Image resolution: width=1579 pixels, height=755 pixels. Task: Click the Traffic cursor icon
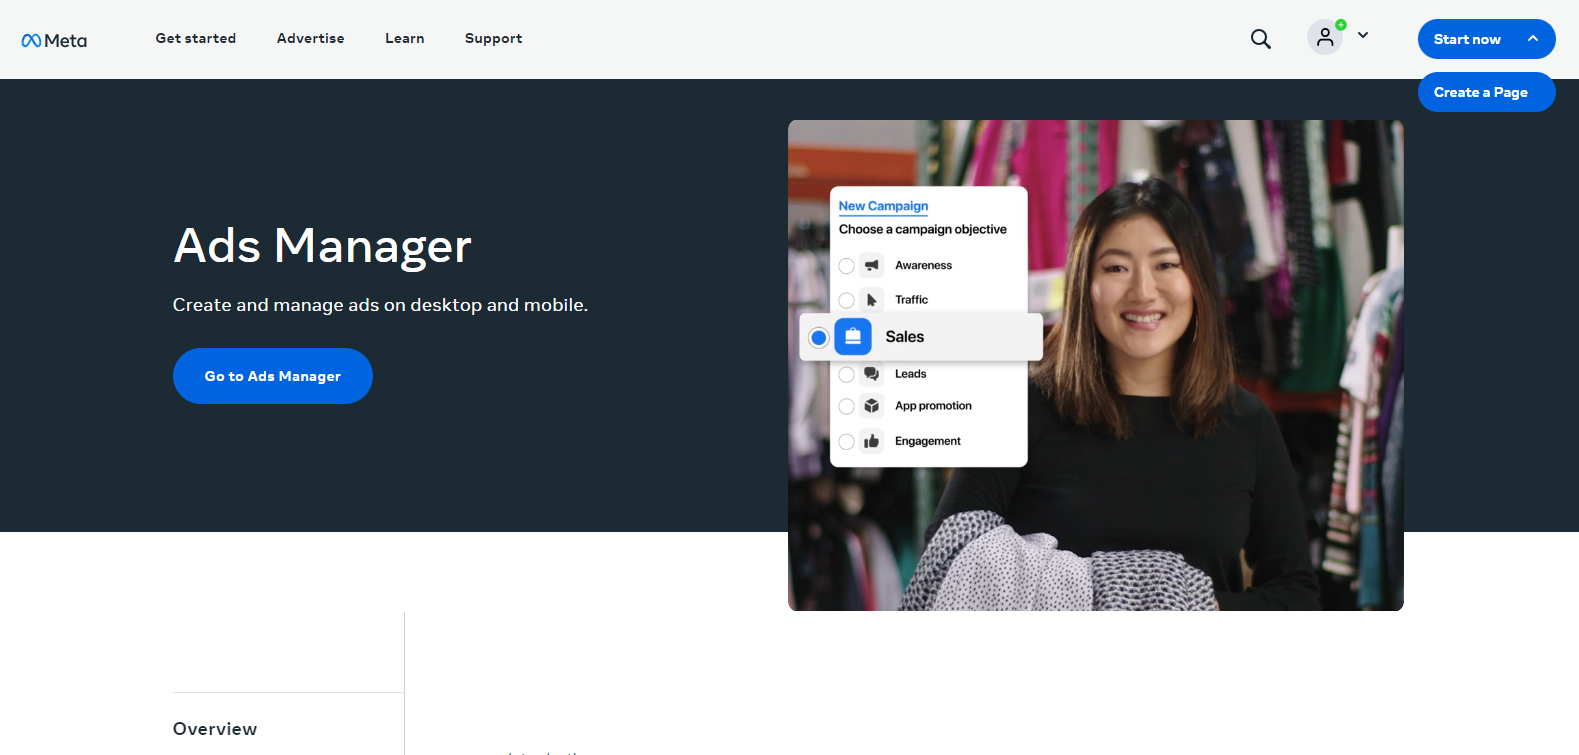point(872,300)
